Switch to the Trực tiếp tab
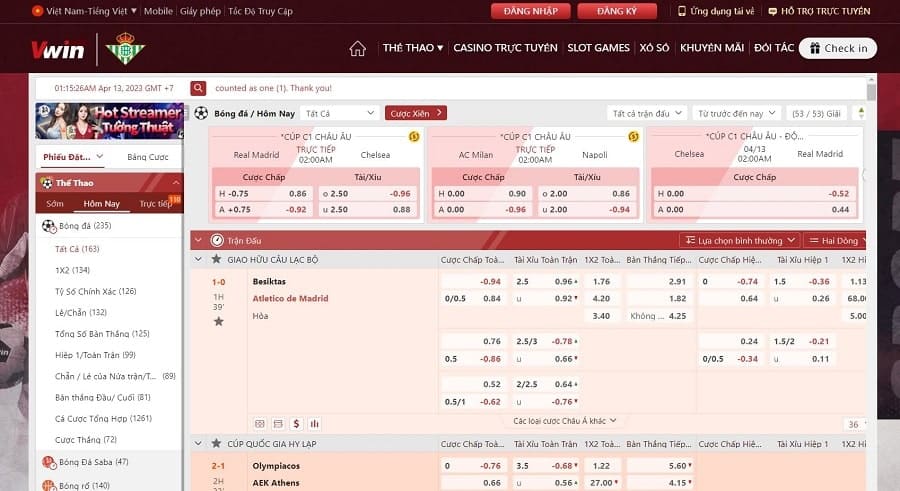The image size is (900, 491). pyautogui.click(x=156, y=203)
